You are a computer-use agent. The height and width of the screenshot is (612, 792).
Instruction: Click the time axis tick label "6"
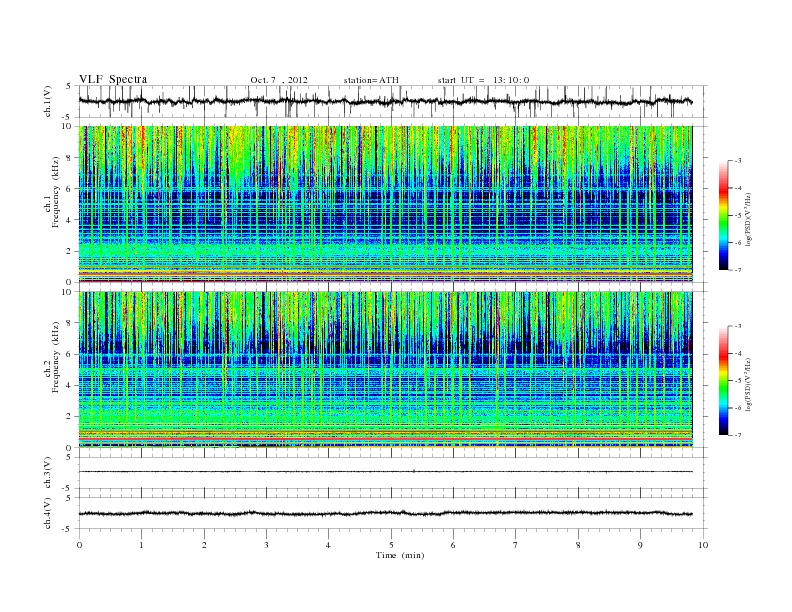pyautogui.click(x=453, y=545)
